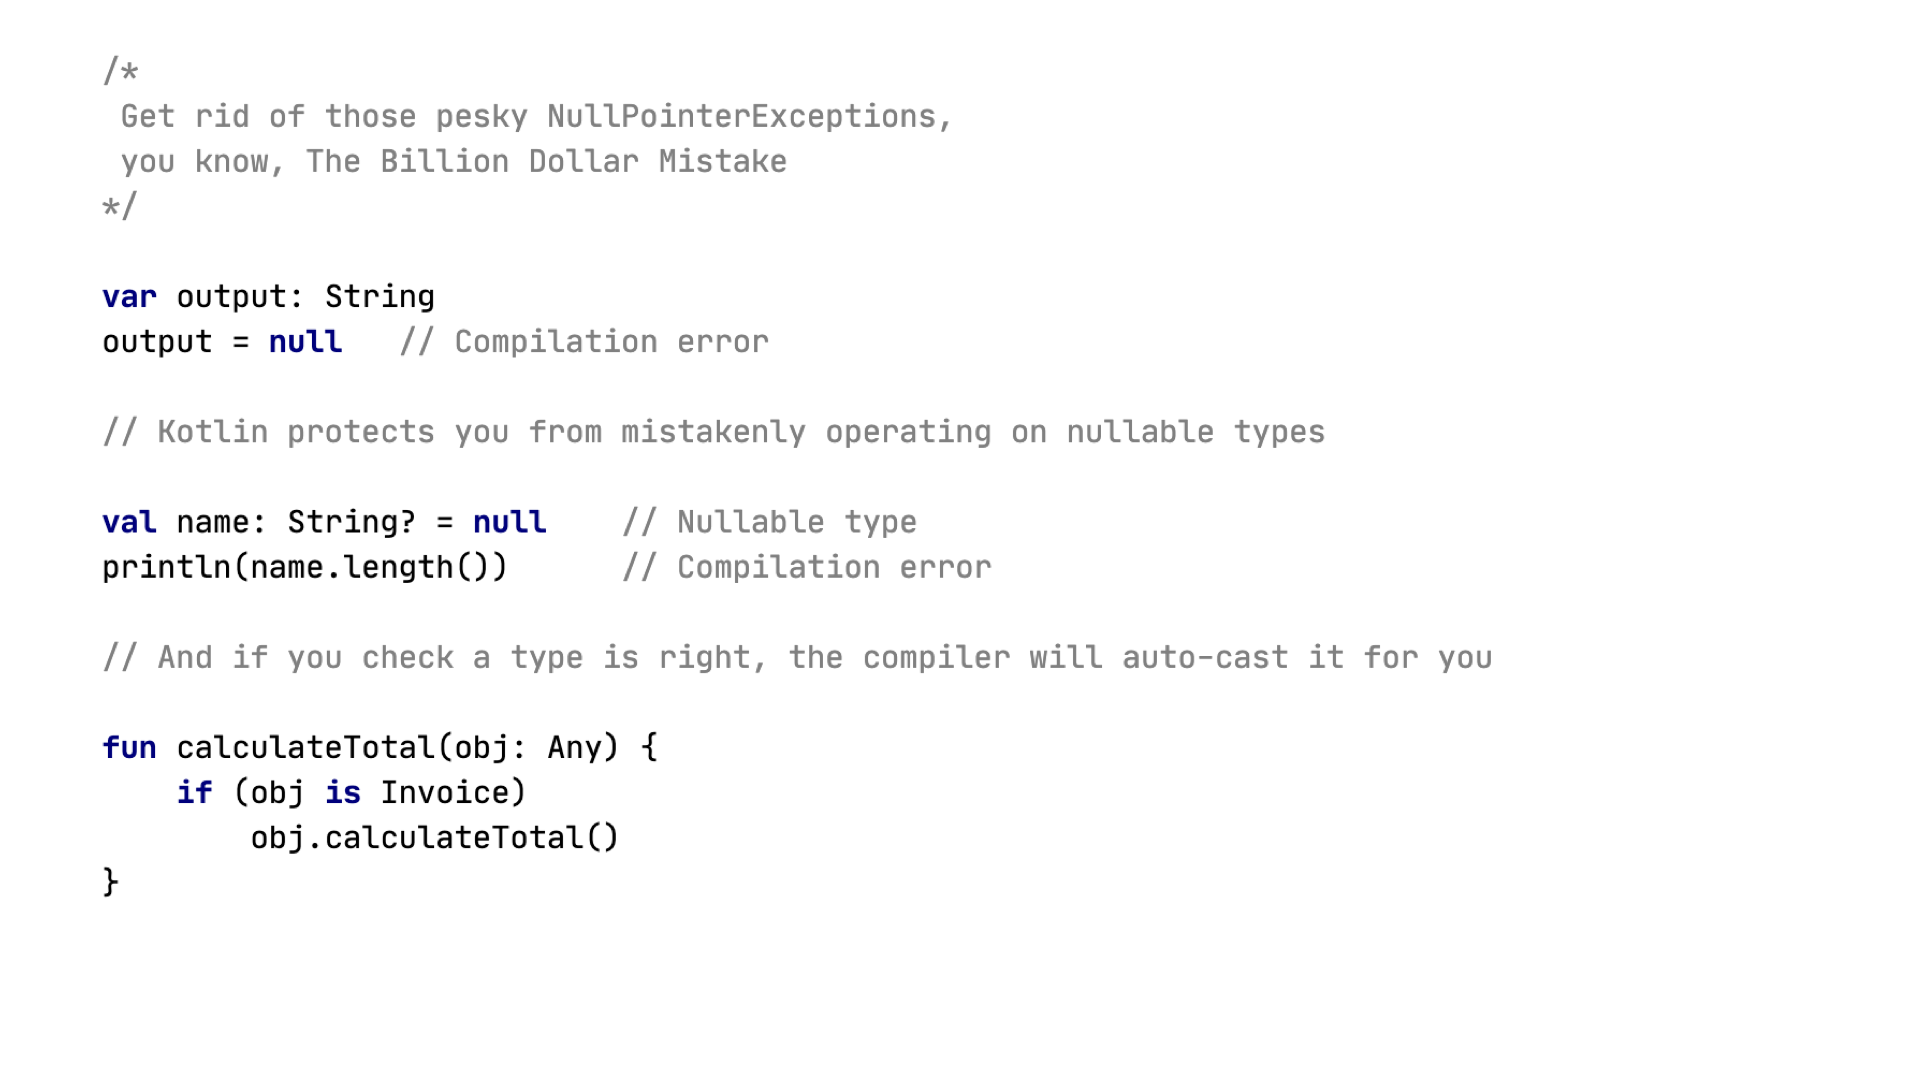Image resolution: width=1920 pixels, height=1080 pixels.
Task: Click the 'Invoice' type name
Action: point(453,793)
